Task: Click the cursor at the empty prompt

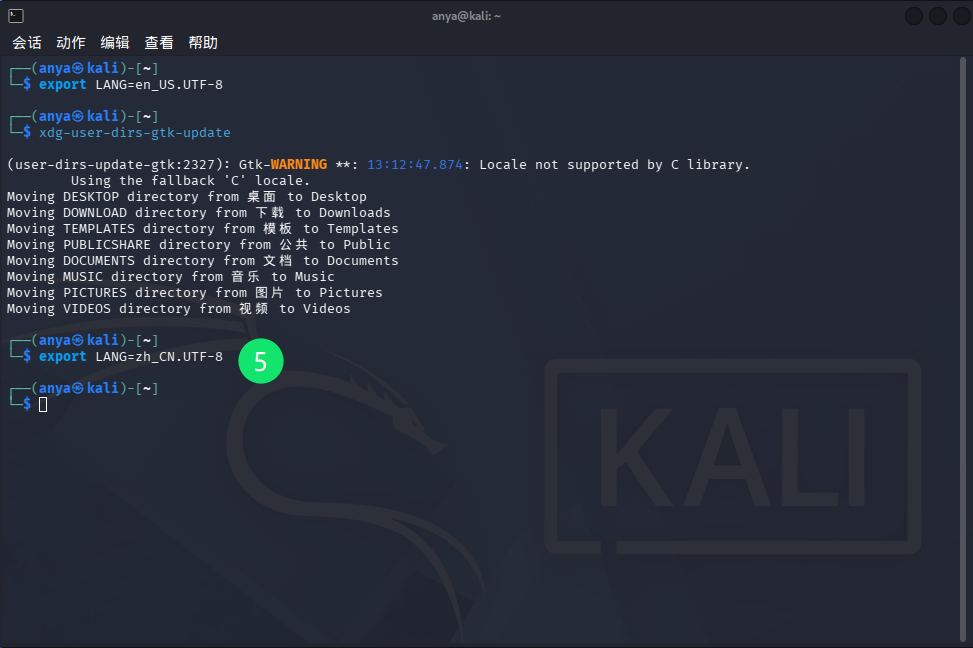Action: pos(43,404)
